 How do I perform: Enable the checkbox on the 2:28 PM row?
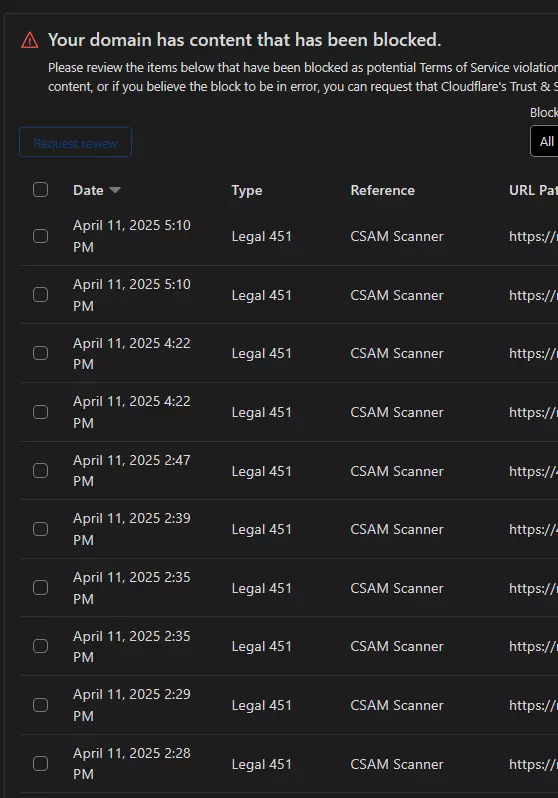(41, 763)
